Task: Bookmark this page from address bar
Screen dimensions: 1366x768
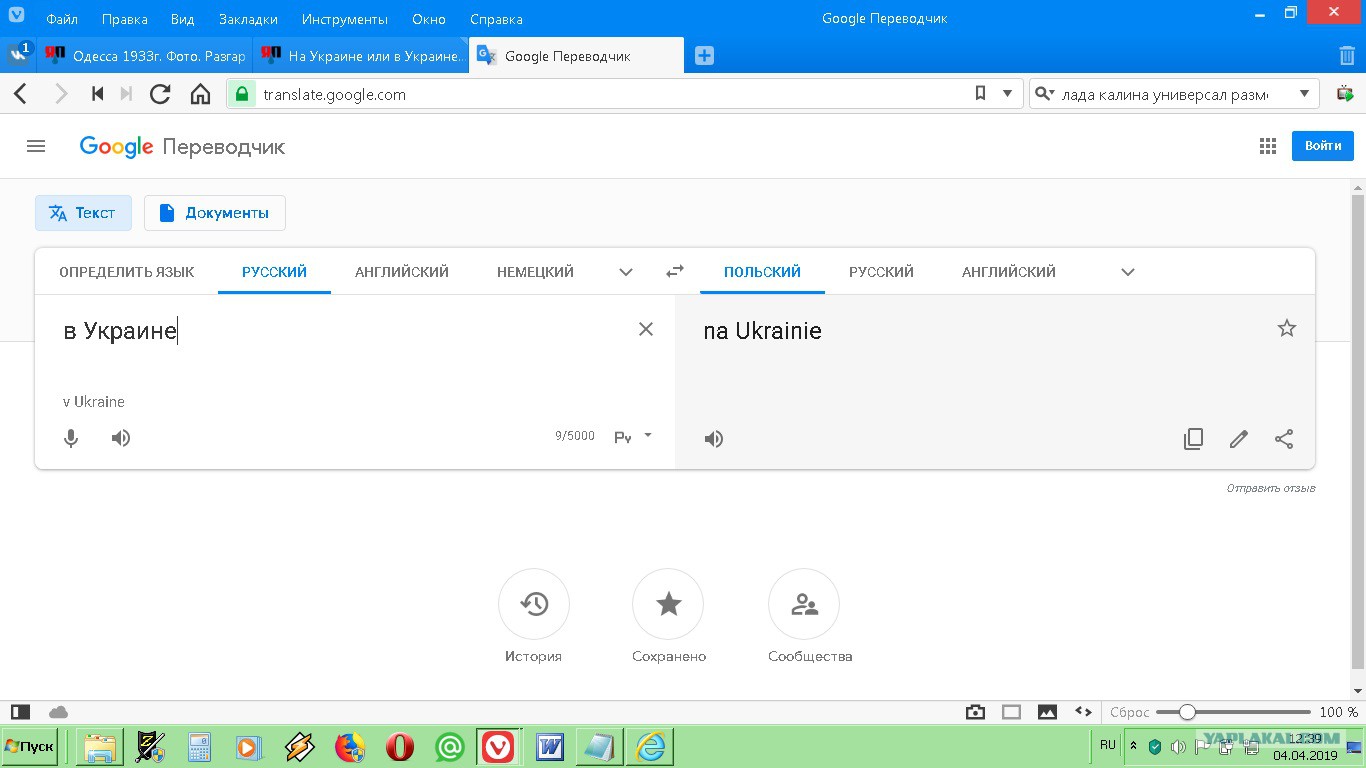Action: point(980,94)
